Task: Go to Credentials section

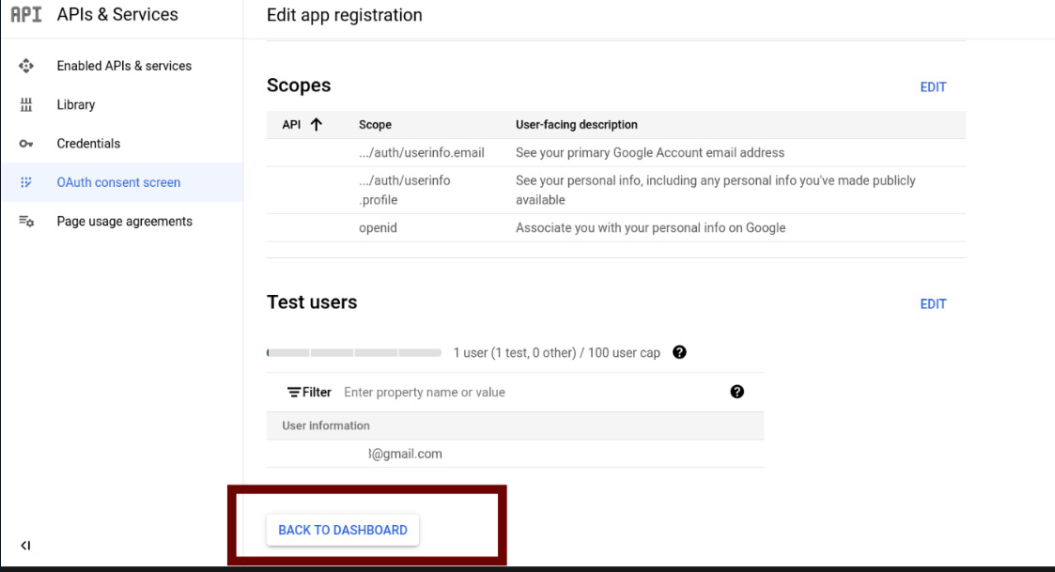Action: 88,144
